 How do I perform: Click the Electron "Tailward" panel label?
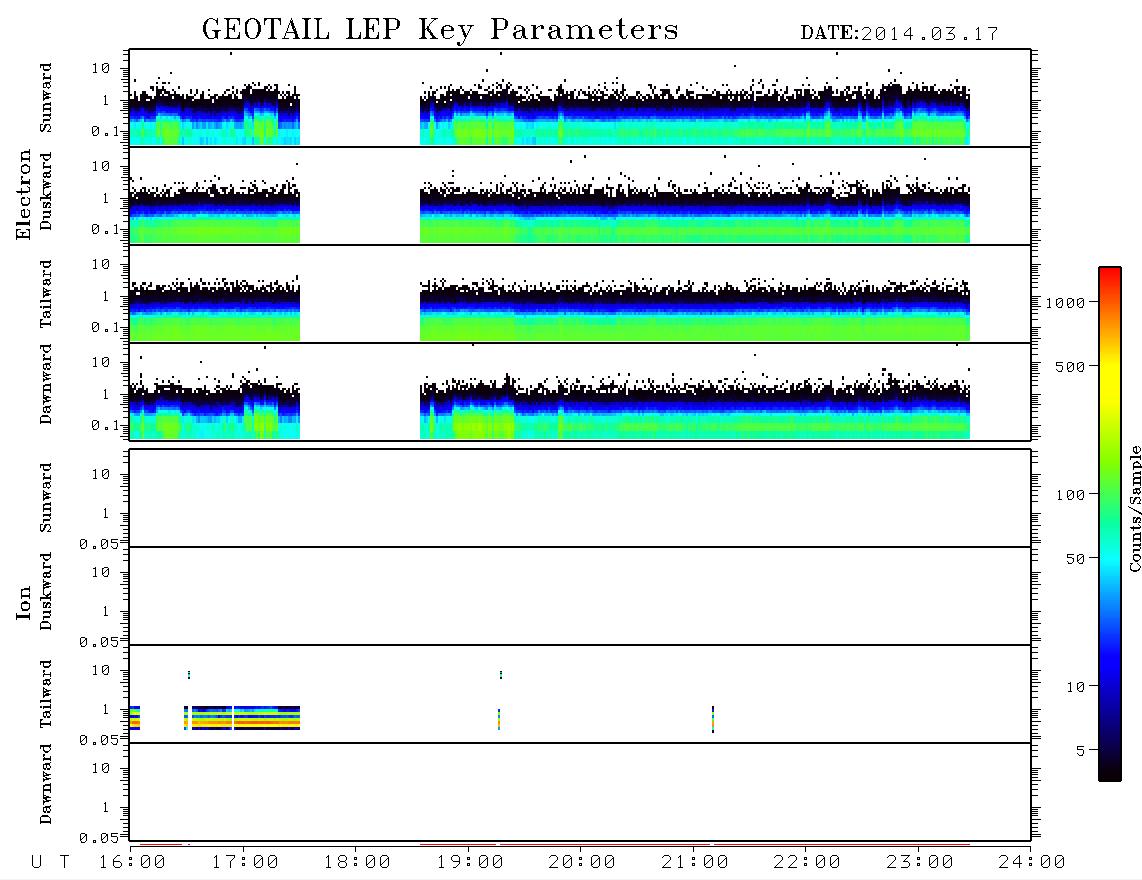(46, 294)
